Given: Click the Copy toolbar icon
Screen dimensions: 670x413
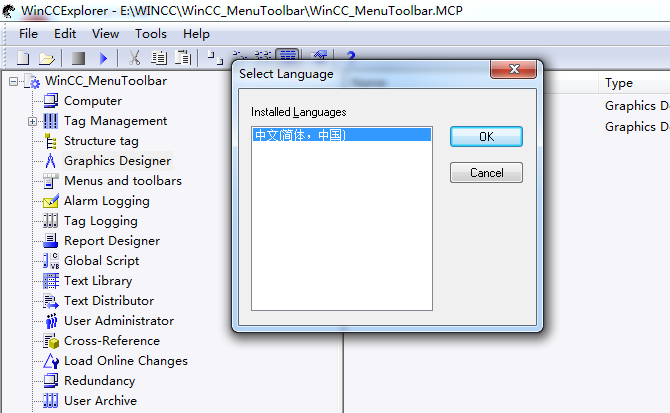Looking at the screenshot, I should (159, 58).
